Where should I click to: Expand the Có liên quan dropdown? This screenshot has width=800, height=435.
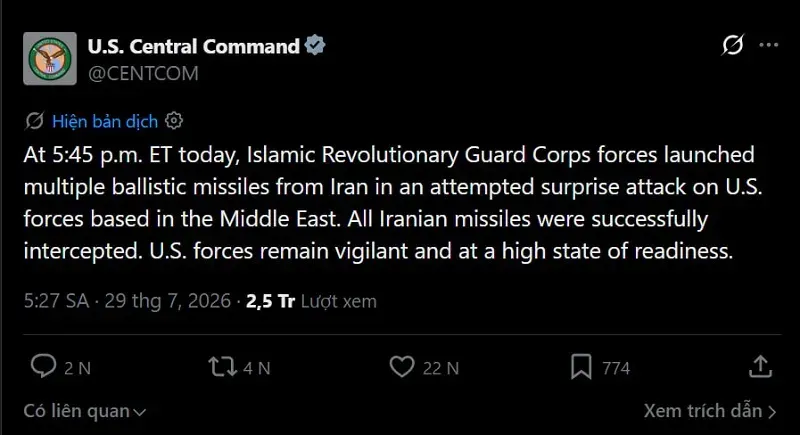tap(85, 411)
